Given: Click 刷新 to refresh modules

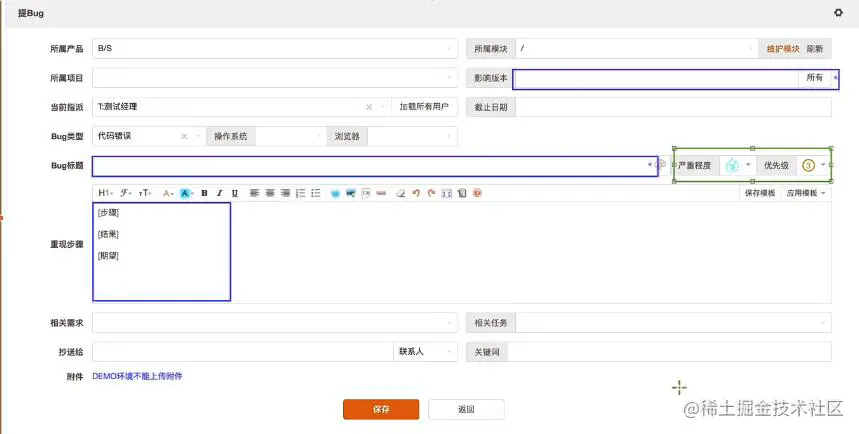Looking at the screenshot, I should (x=815, y=49).
